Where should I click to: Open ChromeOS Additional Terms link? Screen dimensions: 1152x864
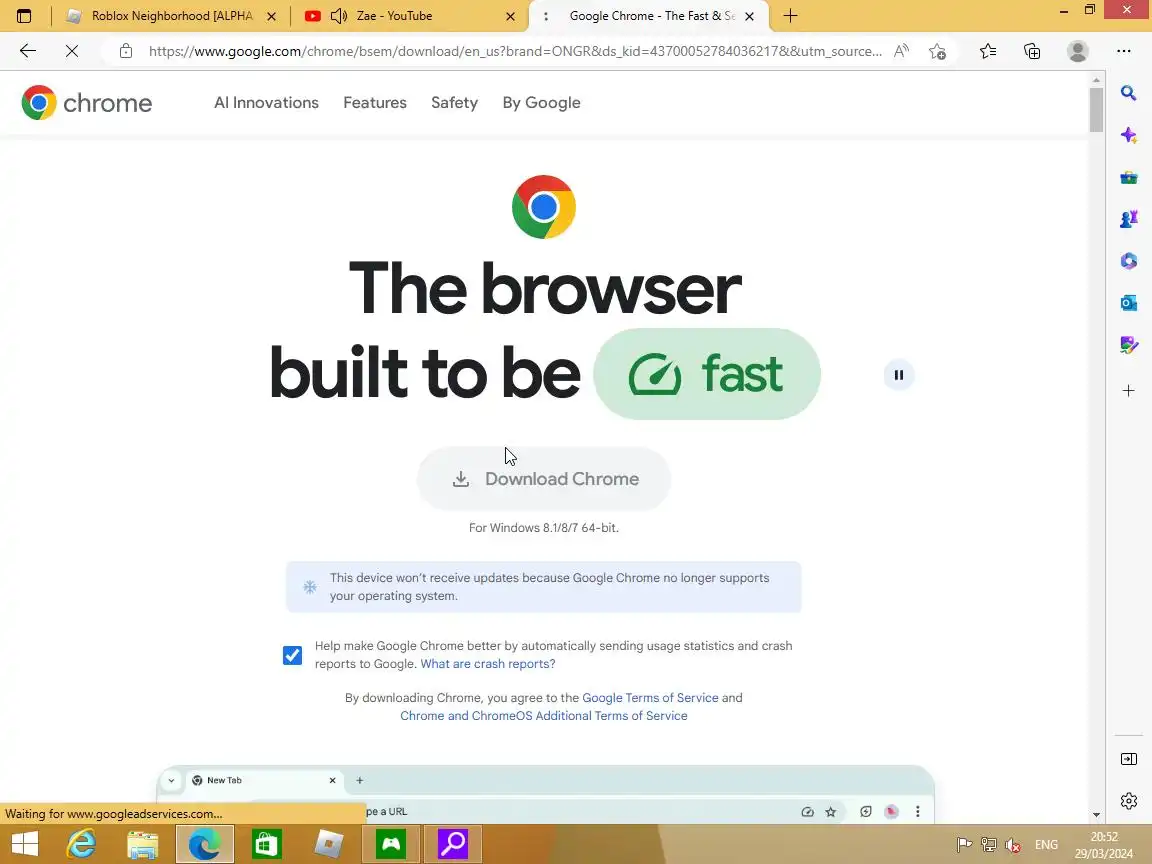pyautogui.click(x=544, y=716)
